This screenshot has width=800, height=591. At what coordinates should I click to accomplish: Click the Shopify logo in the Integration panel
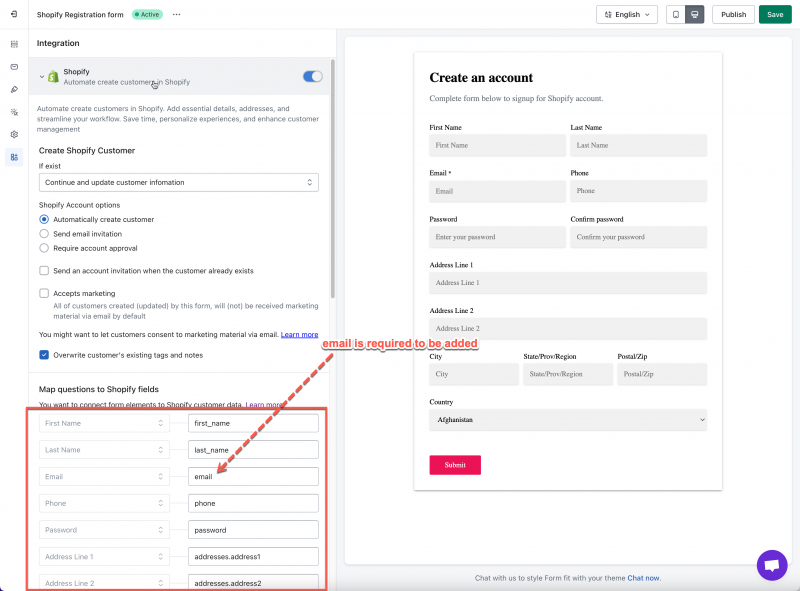tap(52, 76)
